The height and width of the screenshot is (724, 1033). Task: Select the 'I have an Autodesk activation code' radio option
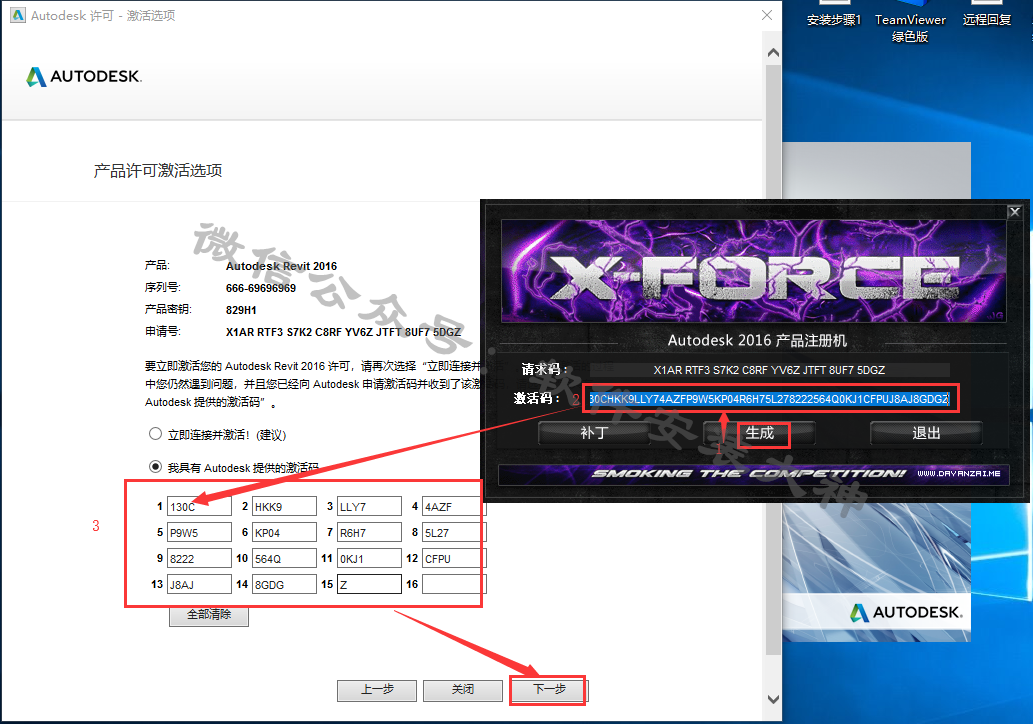(155, 466)
